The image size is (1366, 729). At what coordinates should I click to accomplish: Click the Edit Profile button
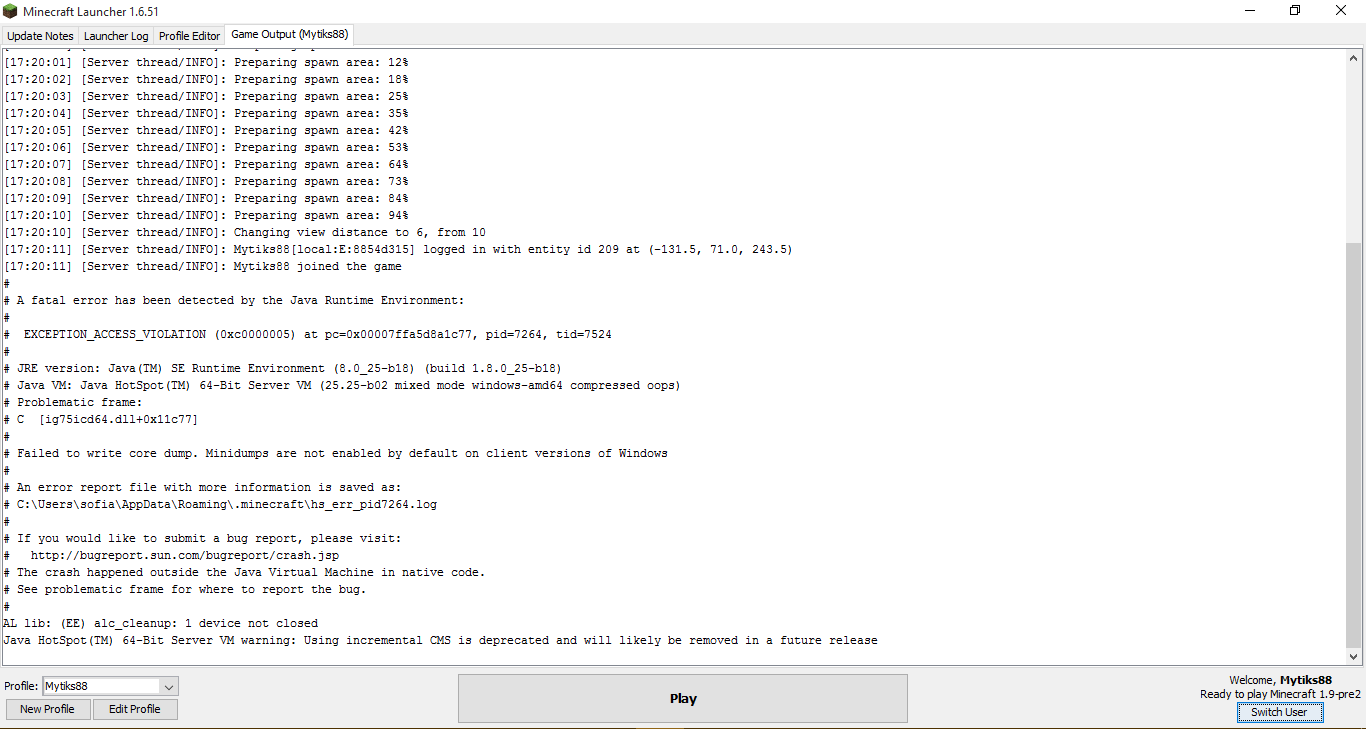pos(135,709)
